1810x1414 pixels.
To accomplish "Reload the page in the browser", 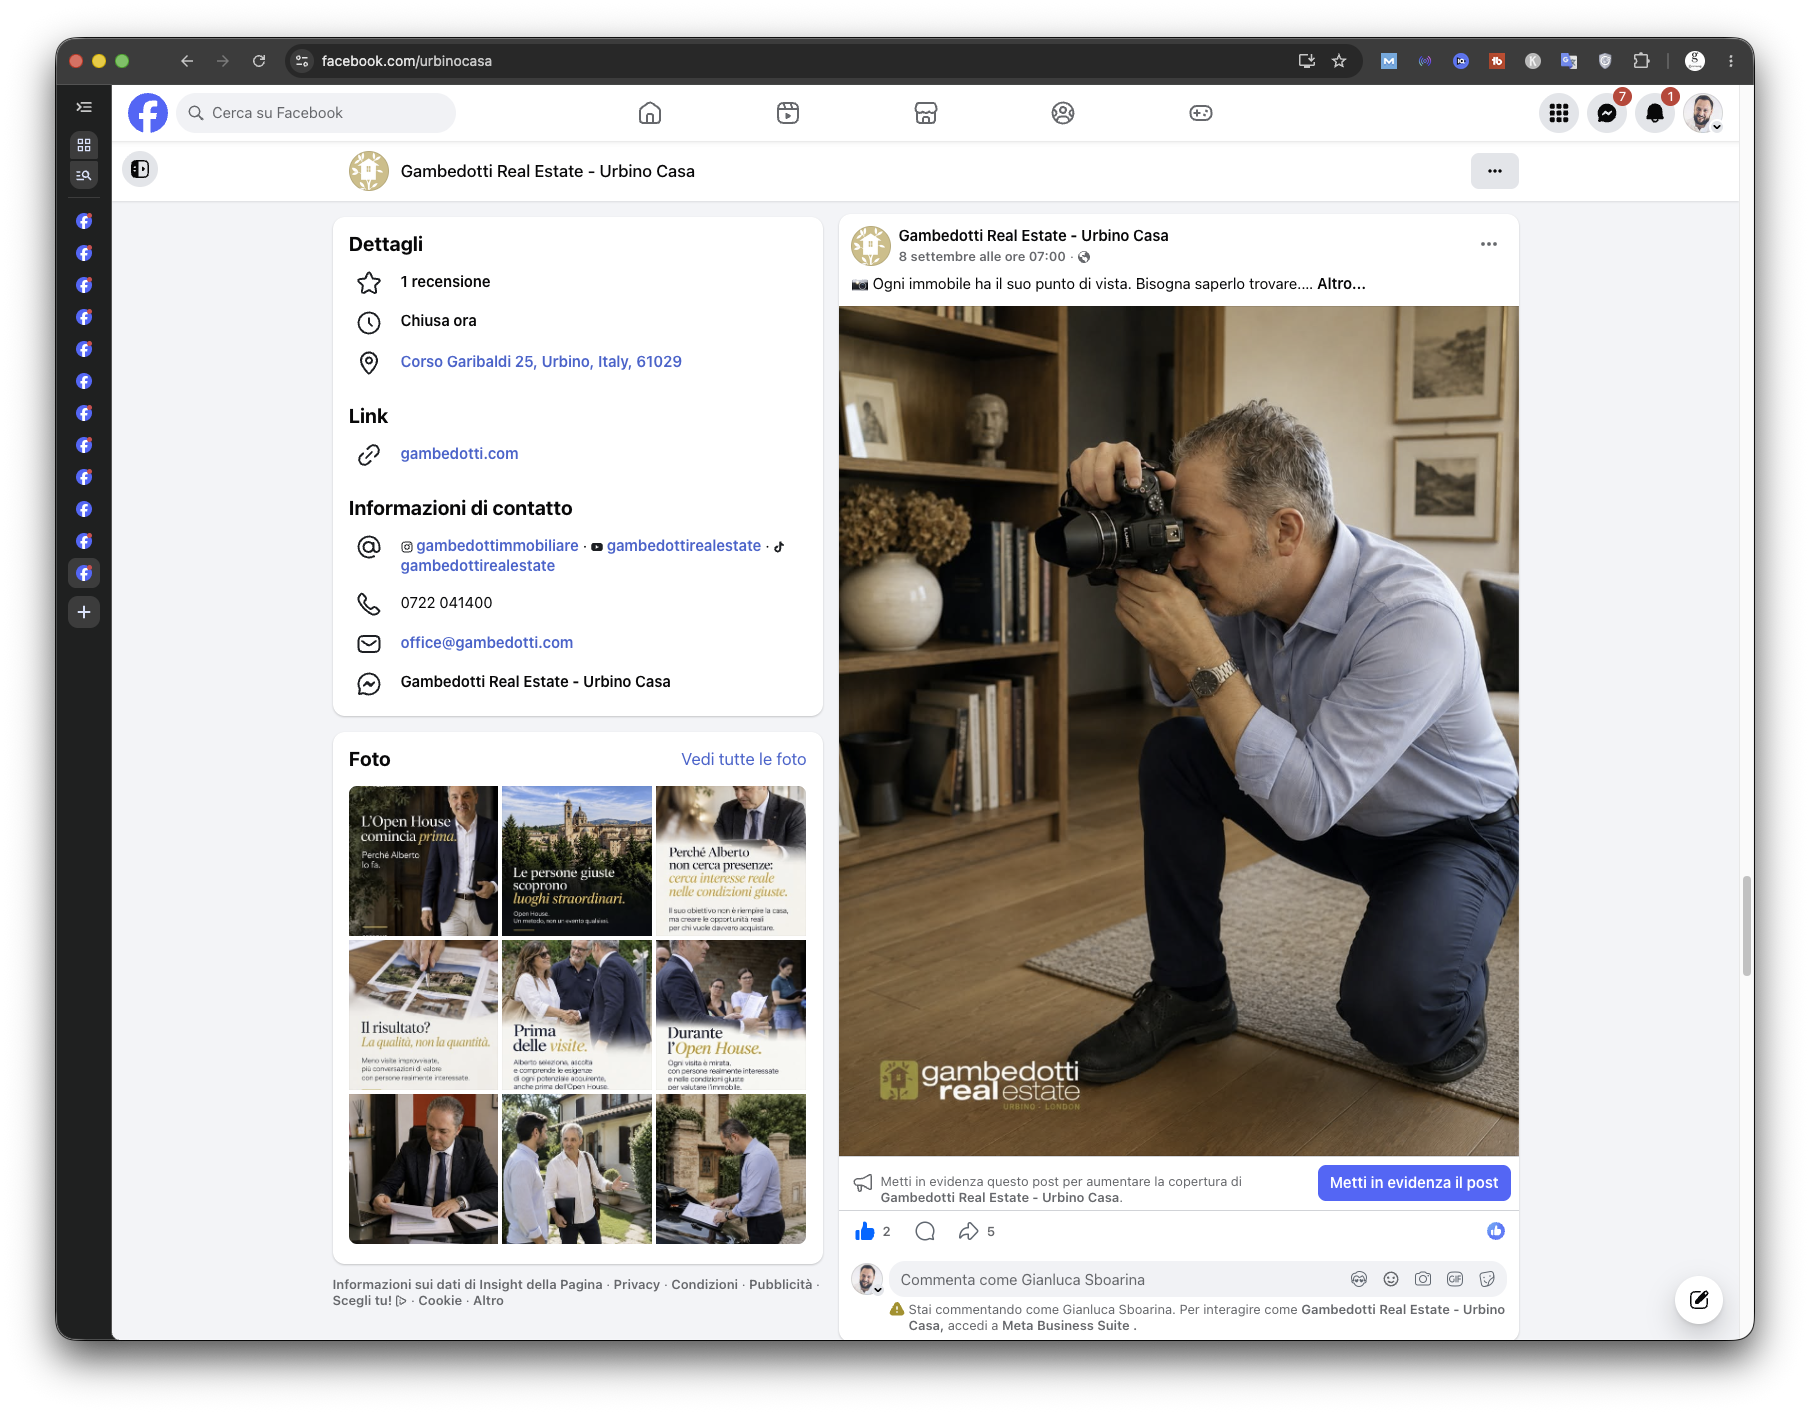I will 259,61.
